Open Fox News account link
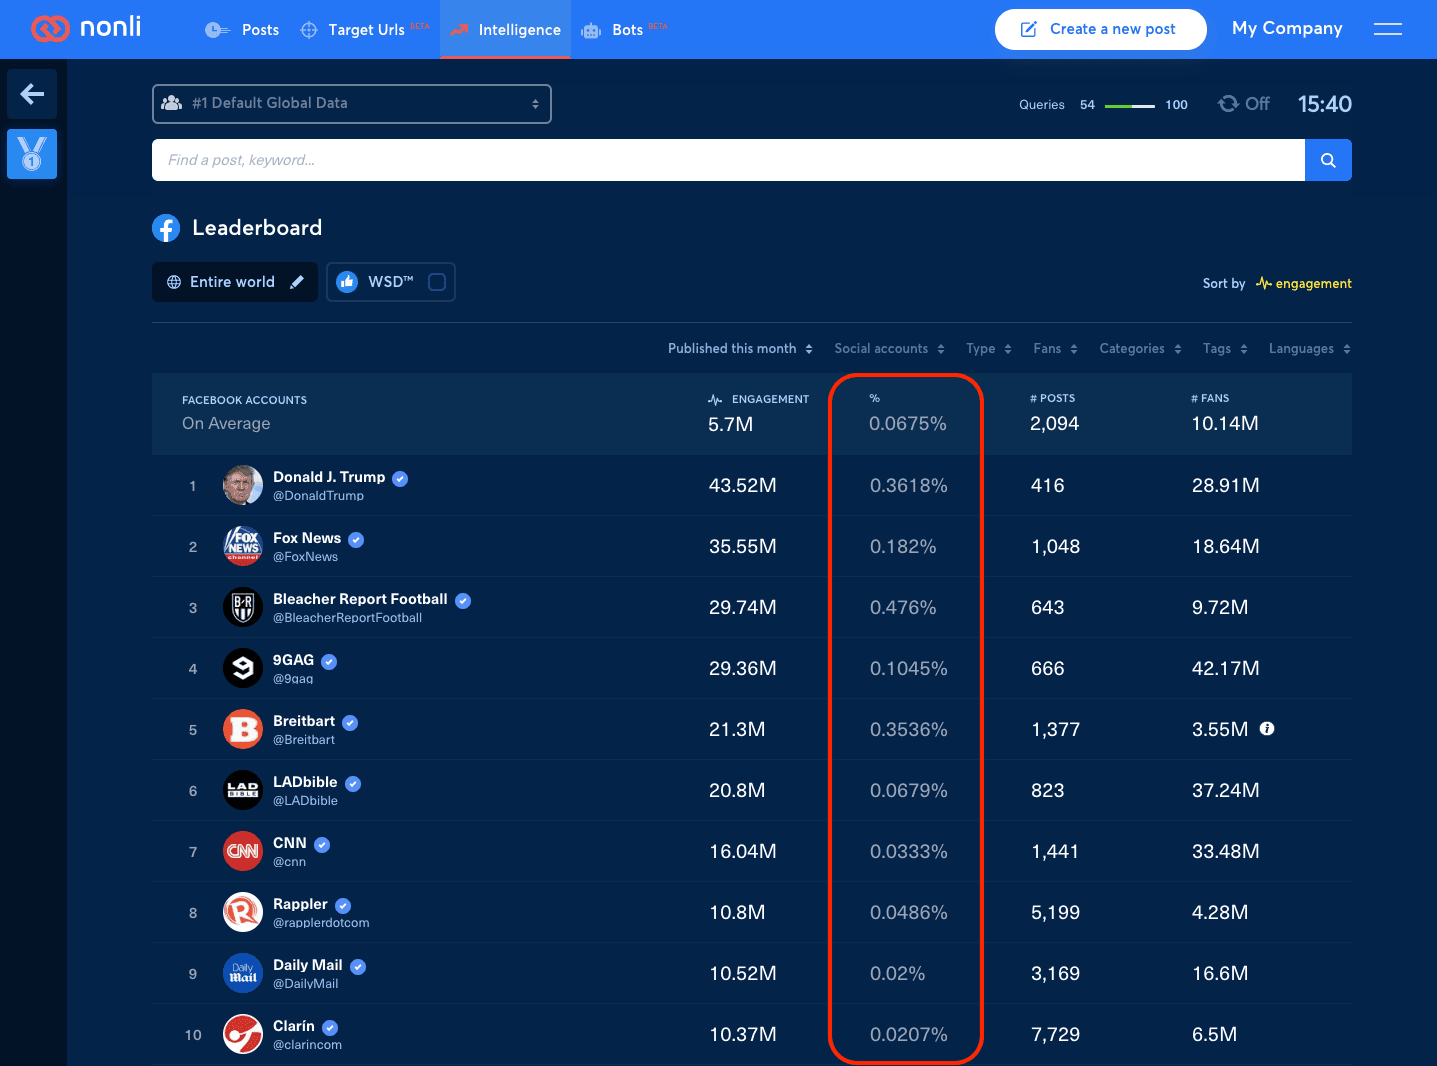The image size is (1437, 1066). [x=307, y=538]
